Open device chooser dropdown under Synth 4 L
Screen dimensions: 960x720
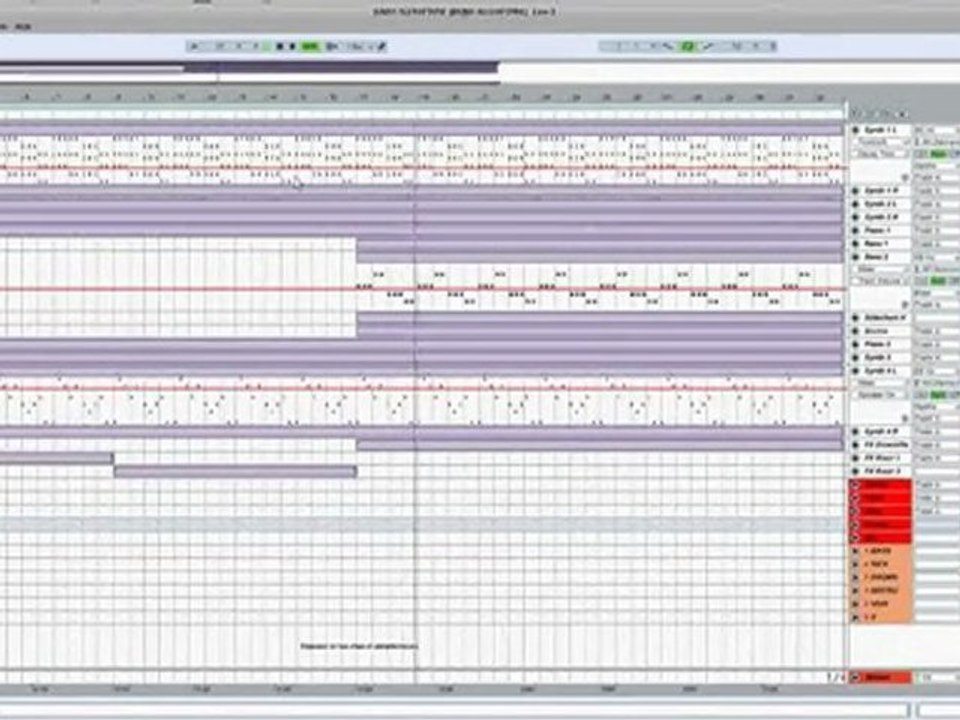pyautogui.click(x=880, y=383)
